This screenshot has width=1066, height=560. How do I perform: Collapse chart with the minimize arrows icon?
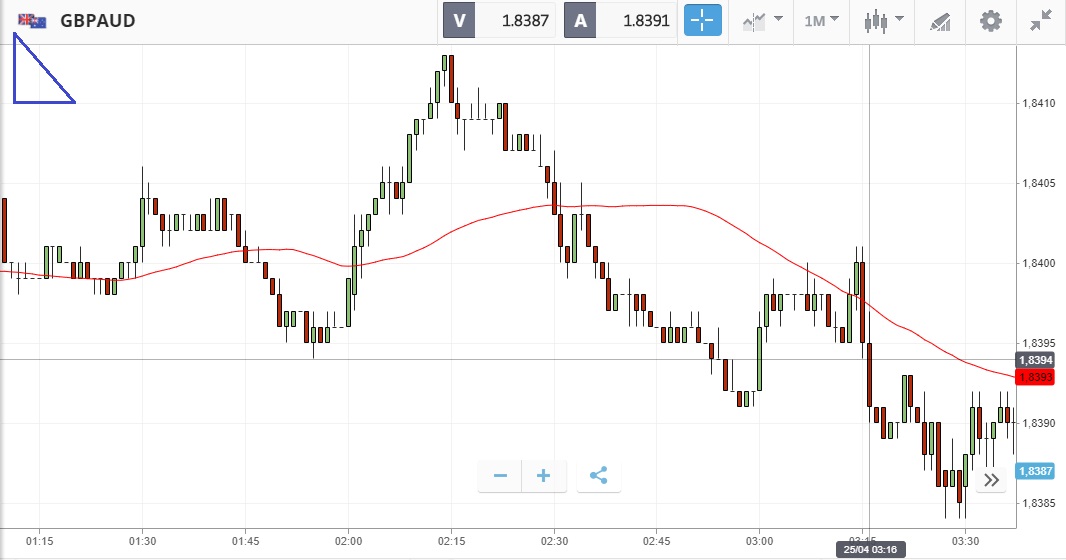(x=1040, y=20)
